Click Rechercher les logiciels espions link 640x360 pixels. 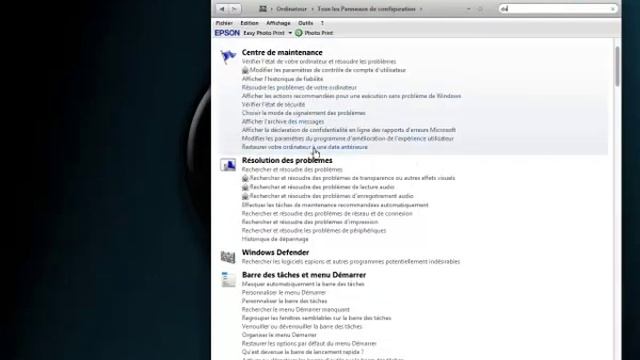[x=351, y=262]
